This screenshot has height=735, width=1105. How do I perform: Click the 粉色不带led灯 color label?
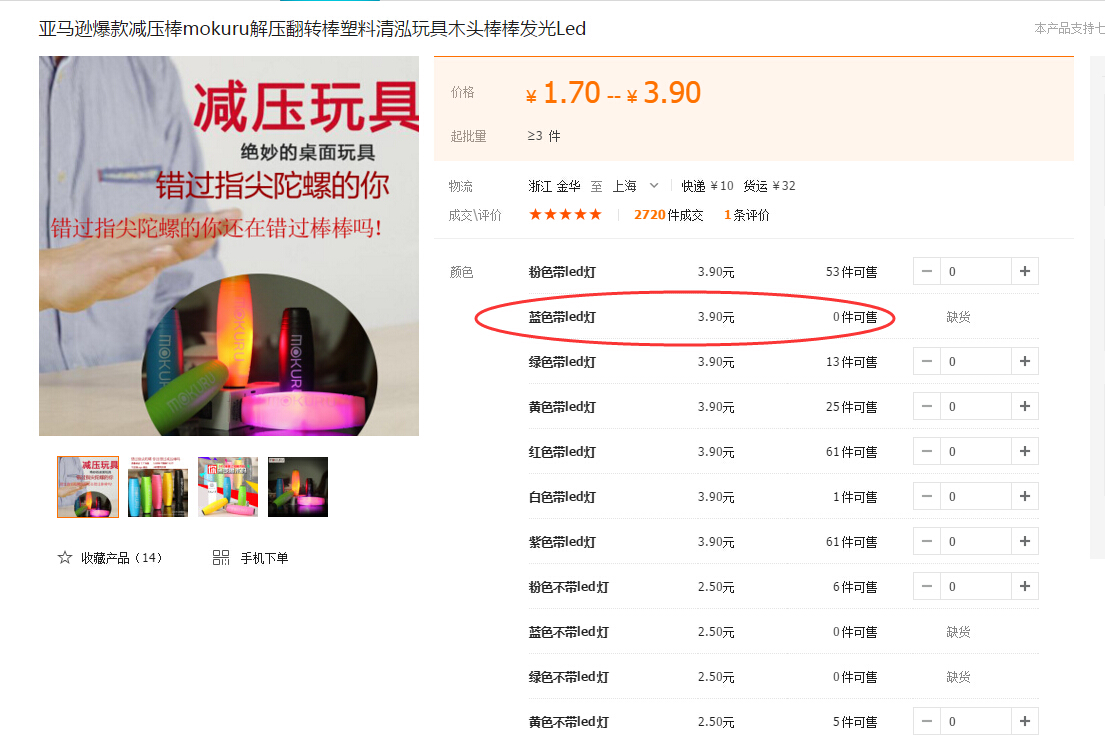(569, 588)
